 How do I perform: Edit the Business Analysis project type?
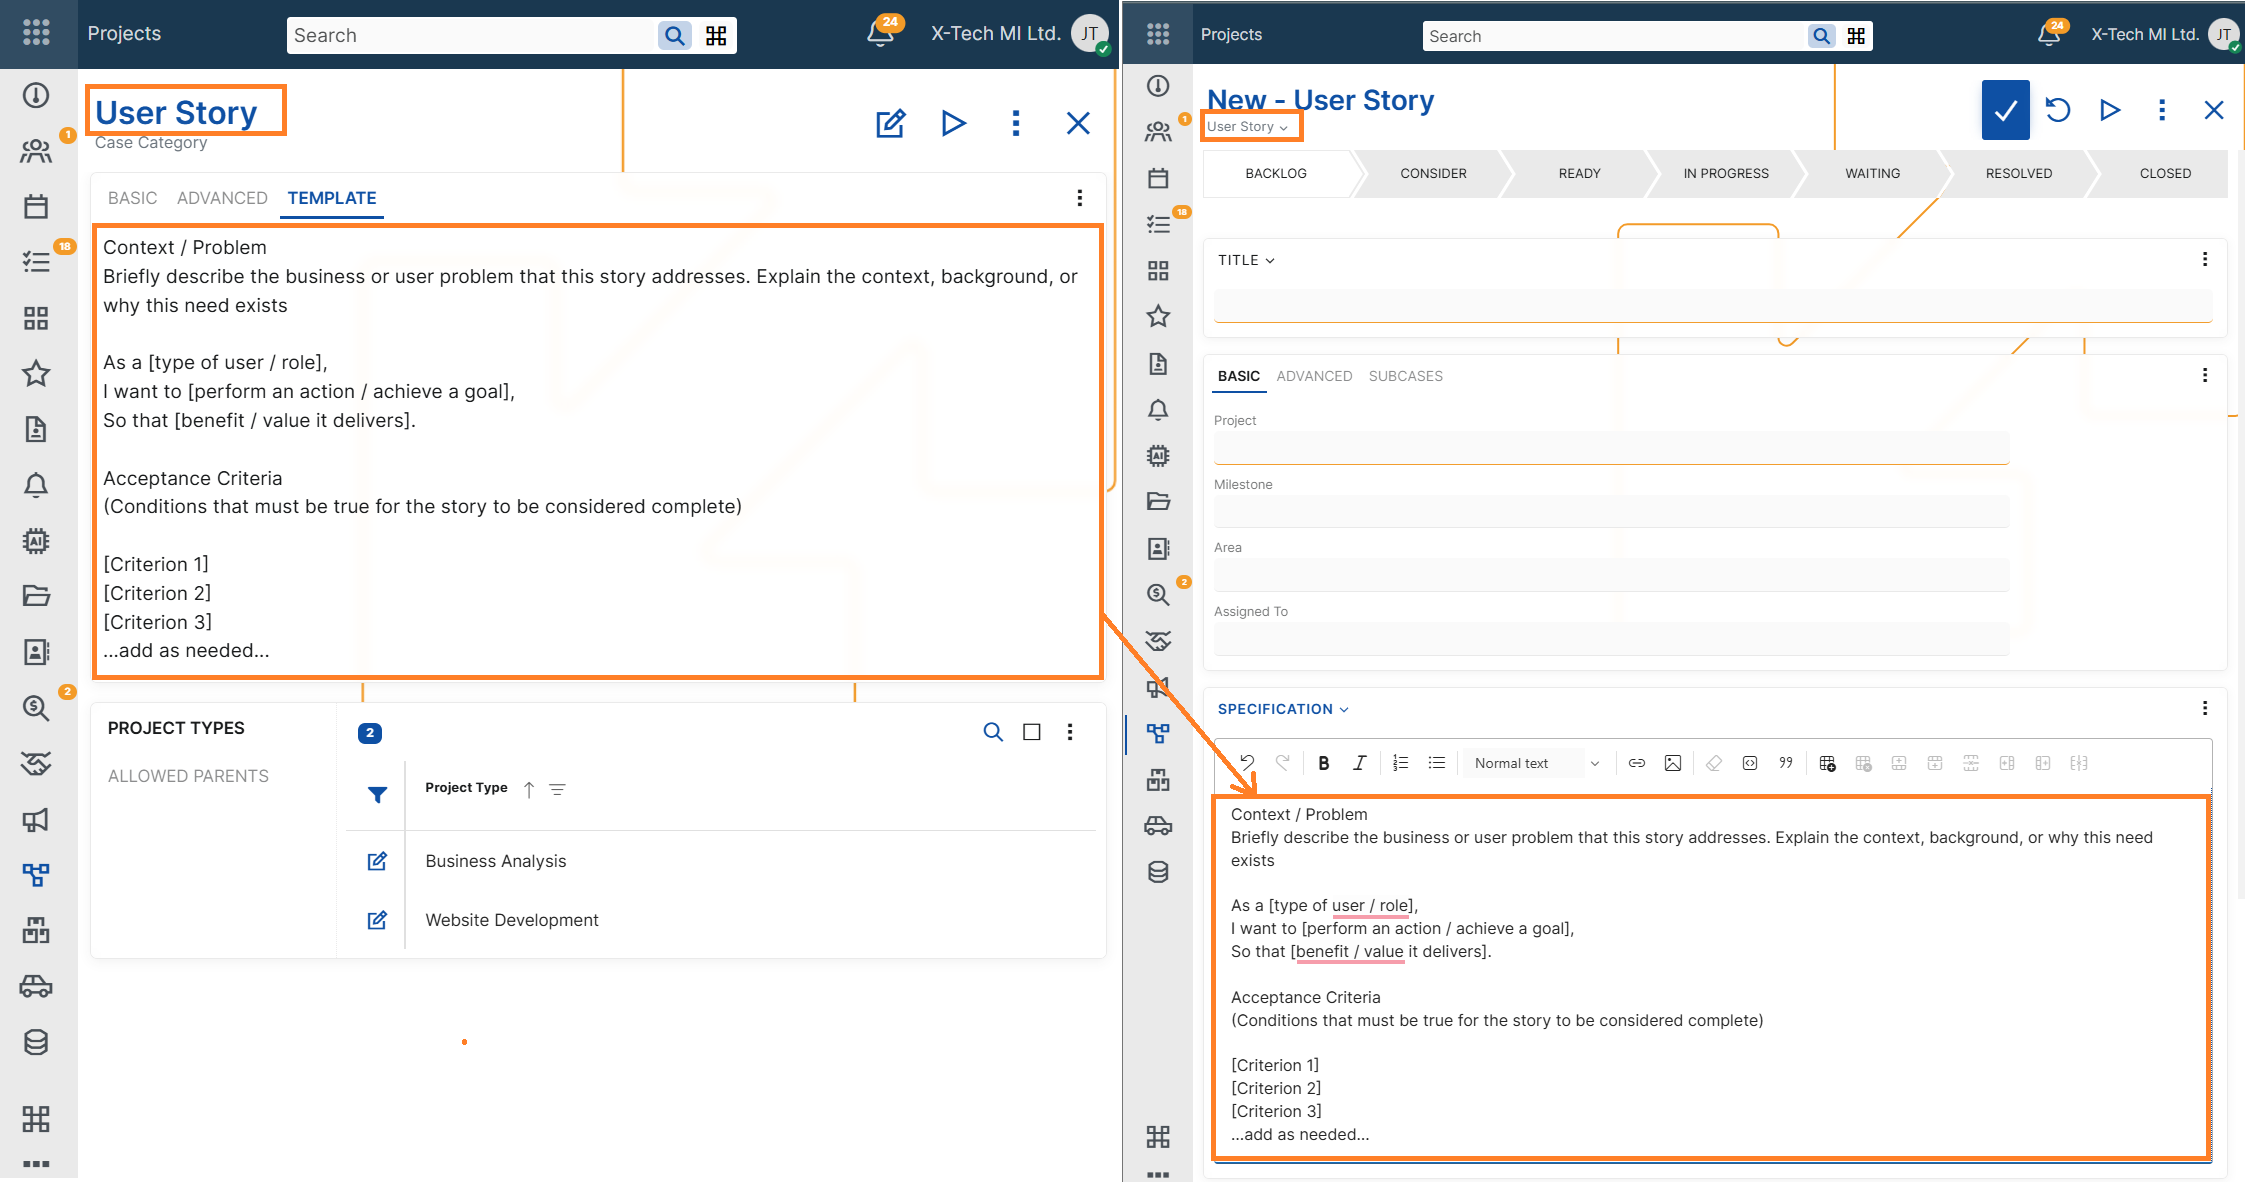point(377,861)
